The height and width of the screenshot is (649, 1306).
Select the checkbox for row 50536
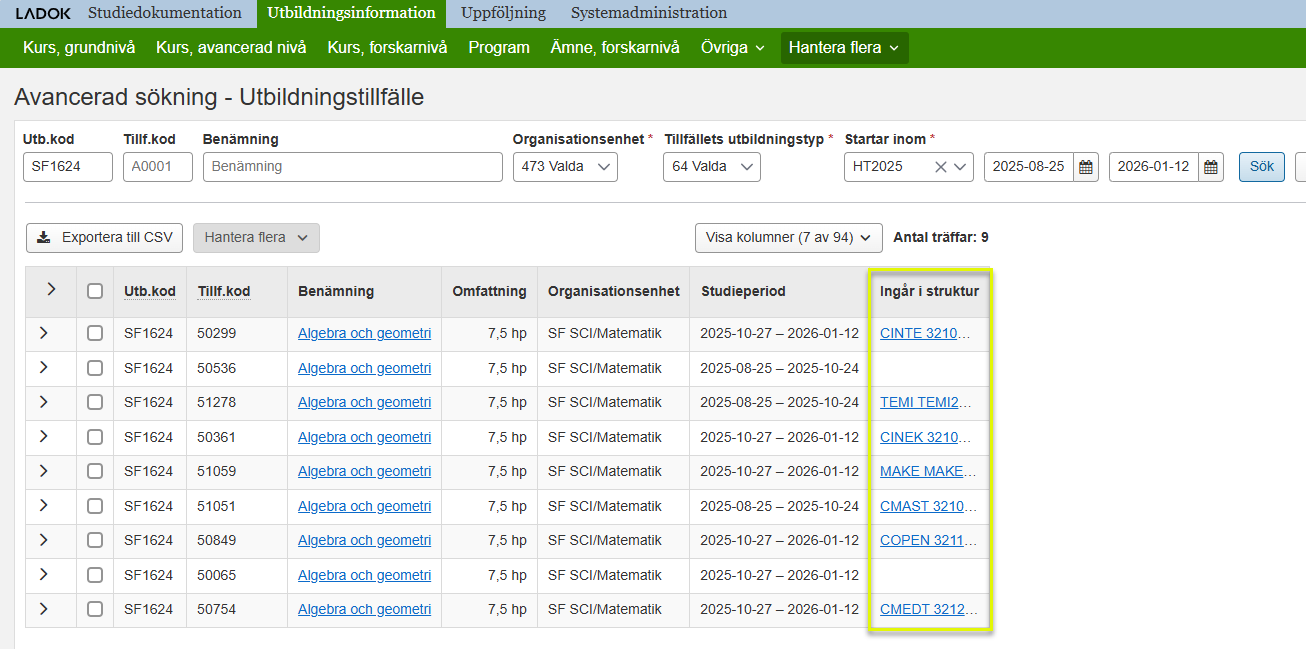[95, 368]
